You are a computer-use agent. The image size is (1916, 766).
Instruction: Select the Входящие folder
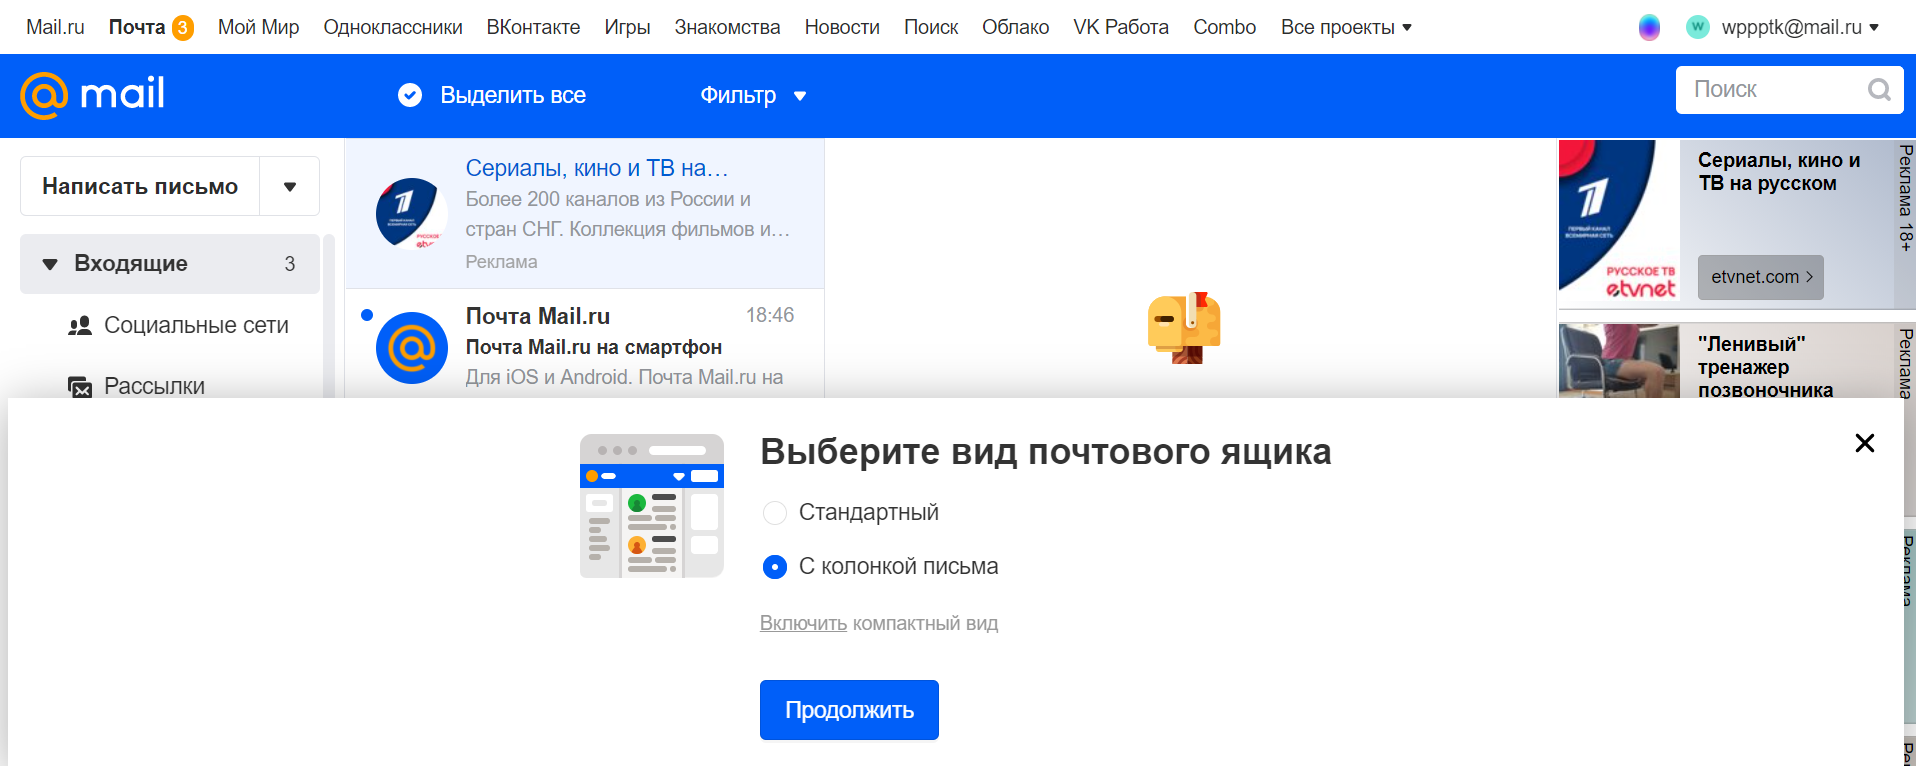[170, 264]
